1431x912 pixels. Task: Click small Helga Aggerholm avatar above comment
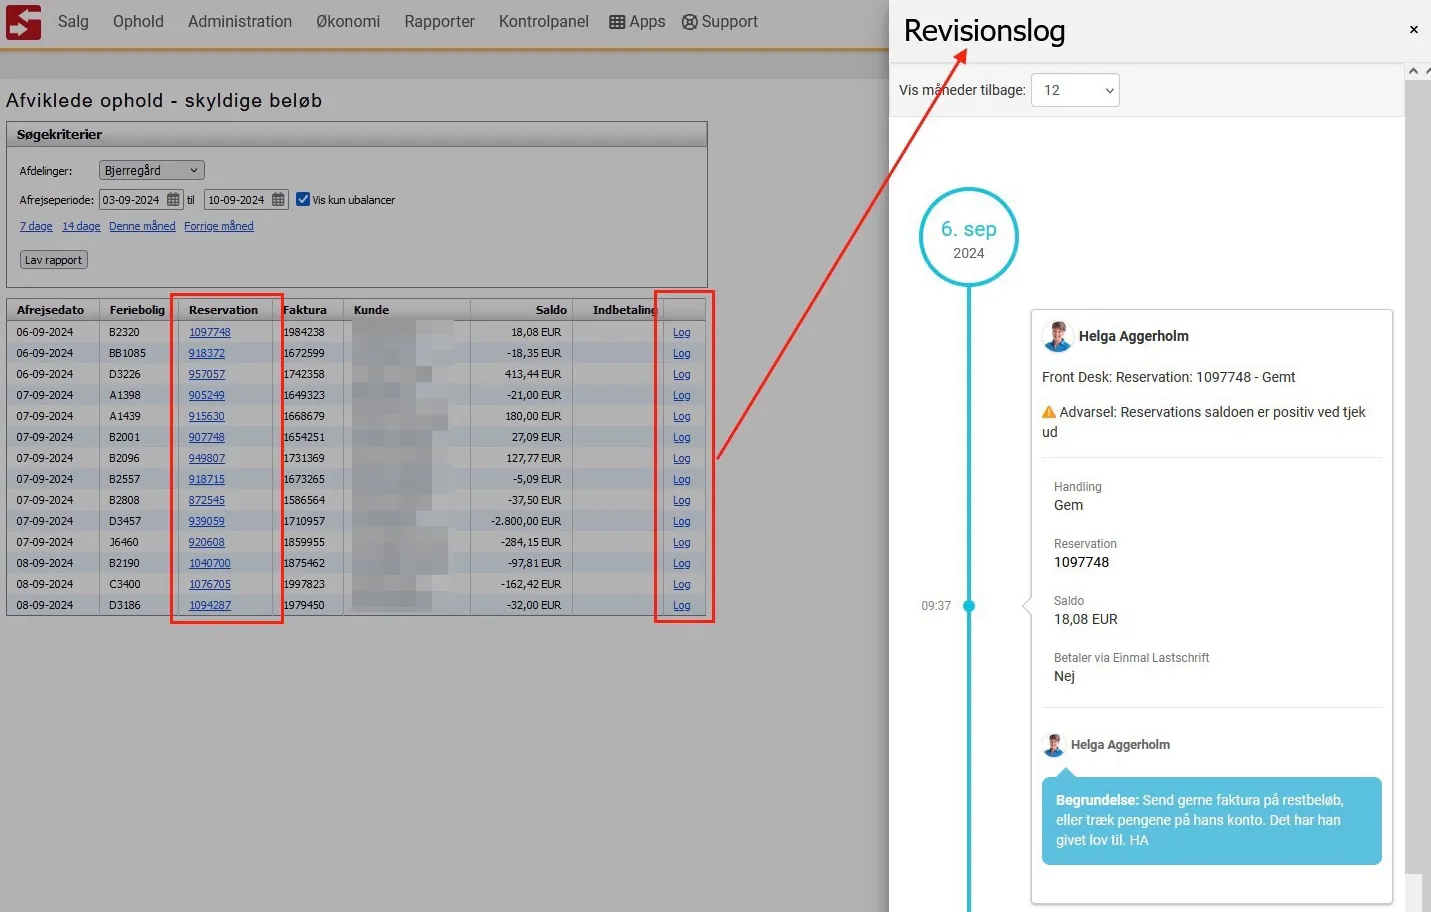tap(1054, 745)
